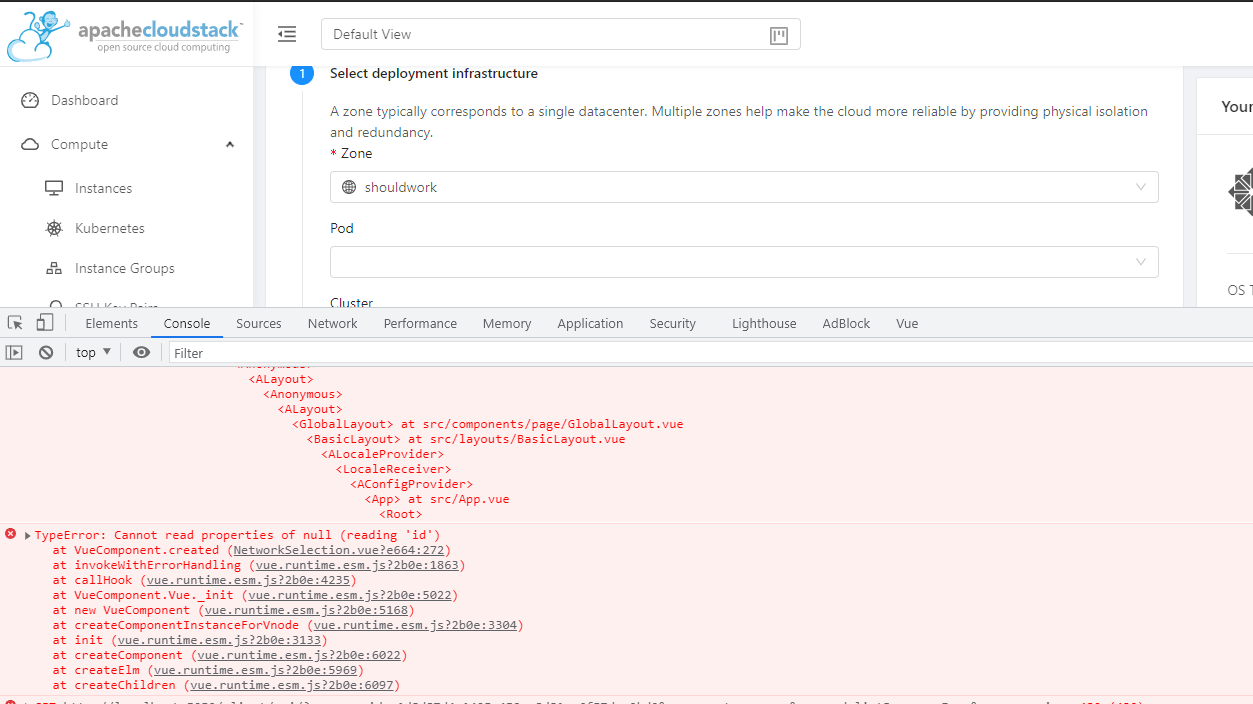Click the GlobalLayout component trace line
The height and width of the screenshot is (704, 1253).
(488, 424)
